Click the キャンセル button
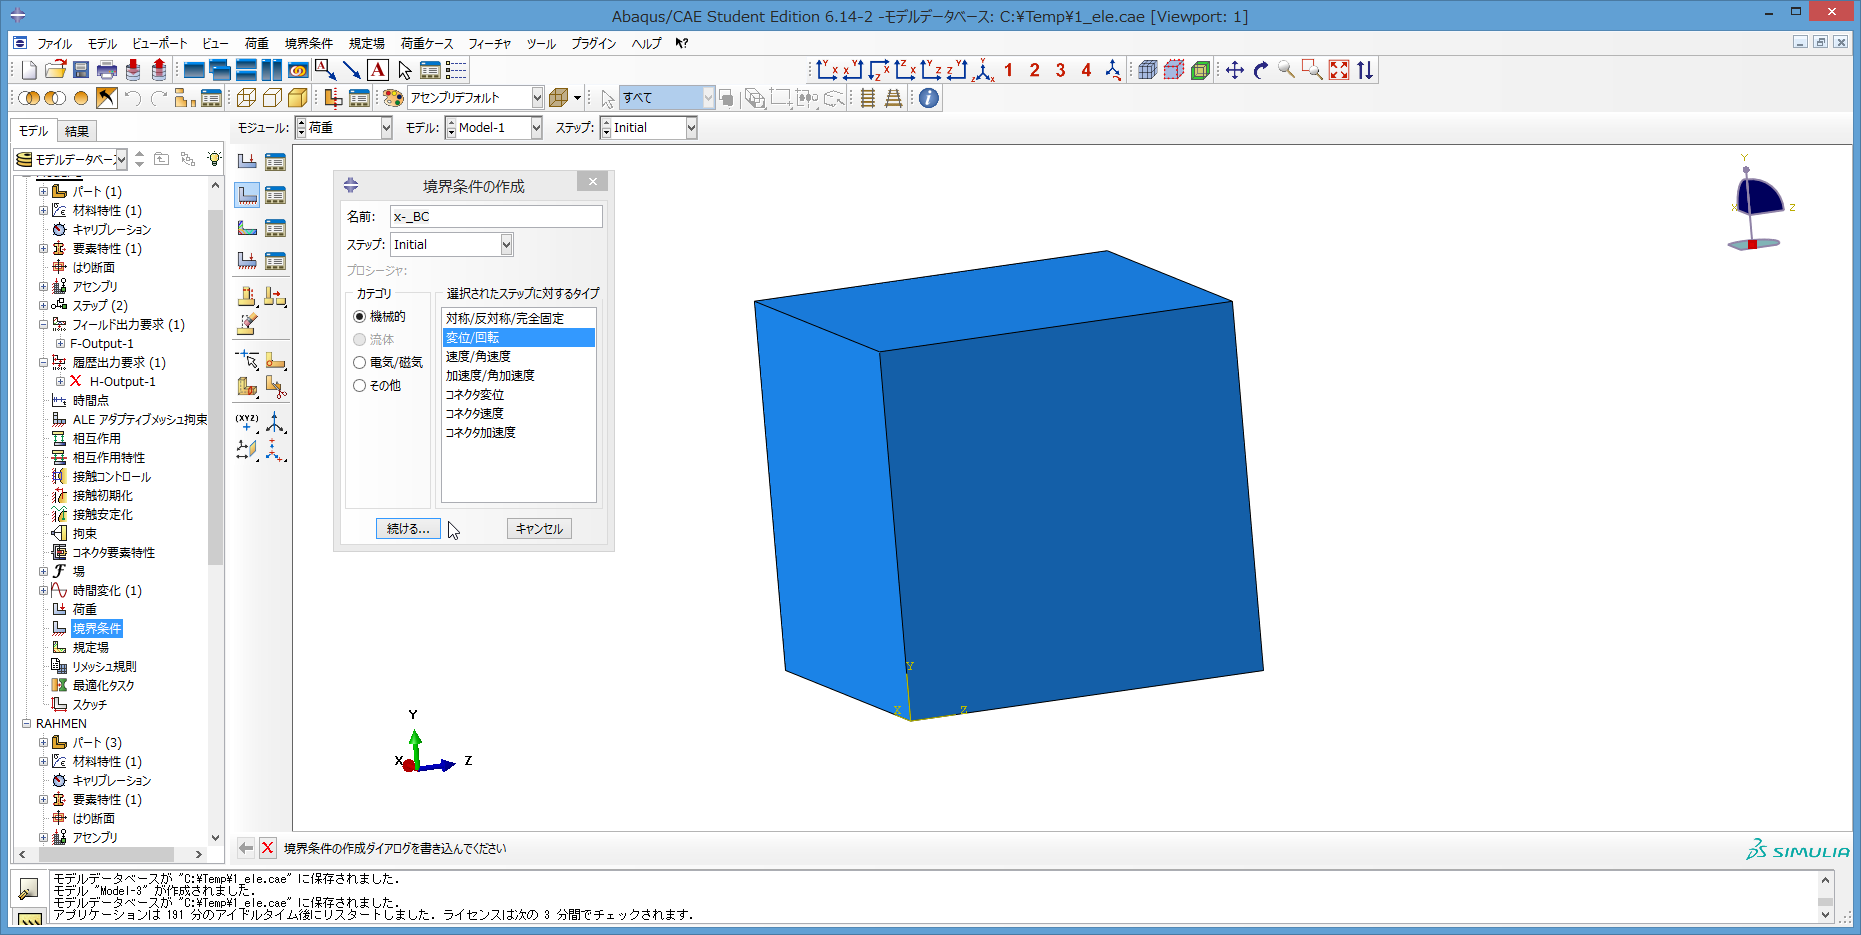Viewport: 1861px width, 935px height. pyautogui.click(x=539, y=529)
